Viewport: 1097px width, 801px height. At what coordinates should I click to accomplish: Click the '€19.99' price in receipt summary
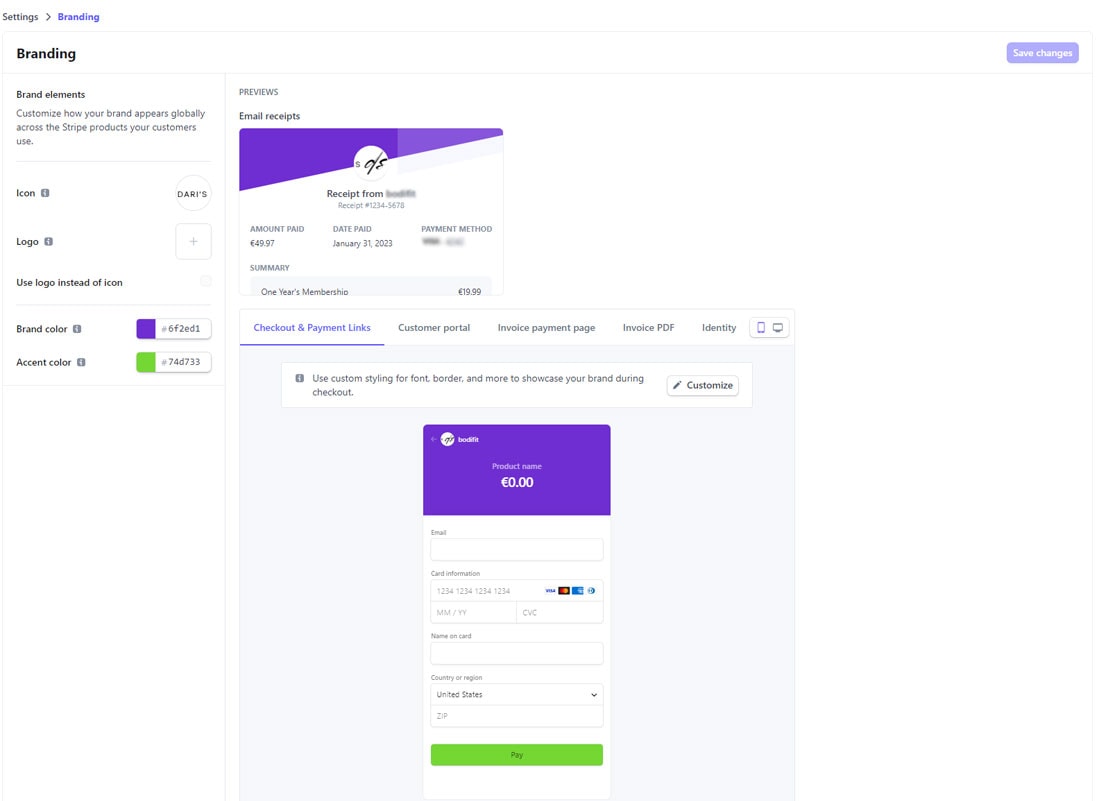469,292
